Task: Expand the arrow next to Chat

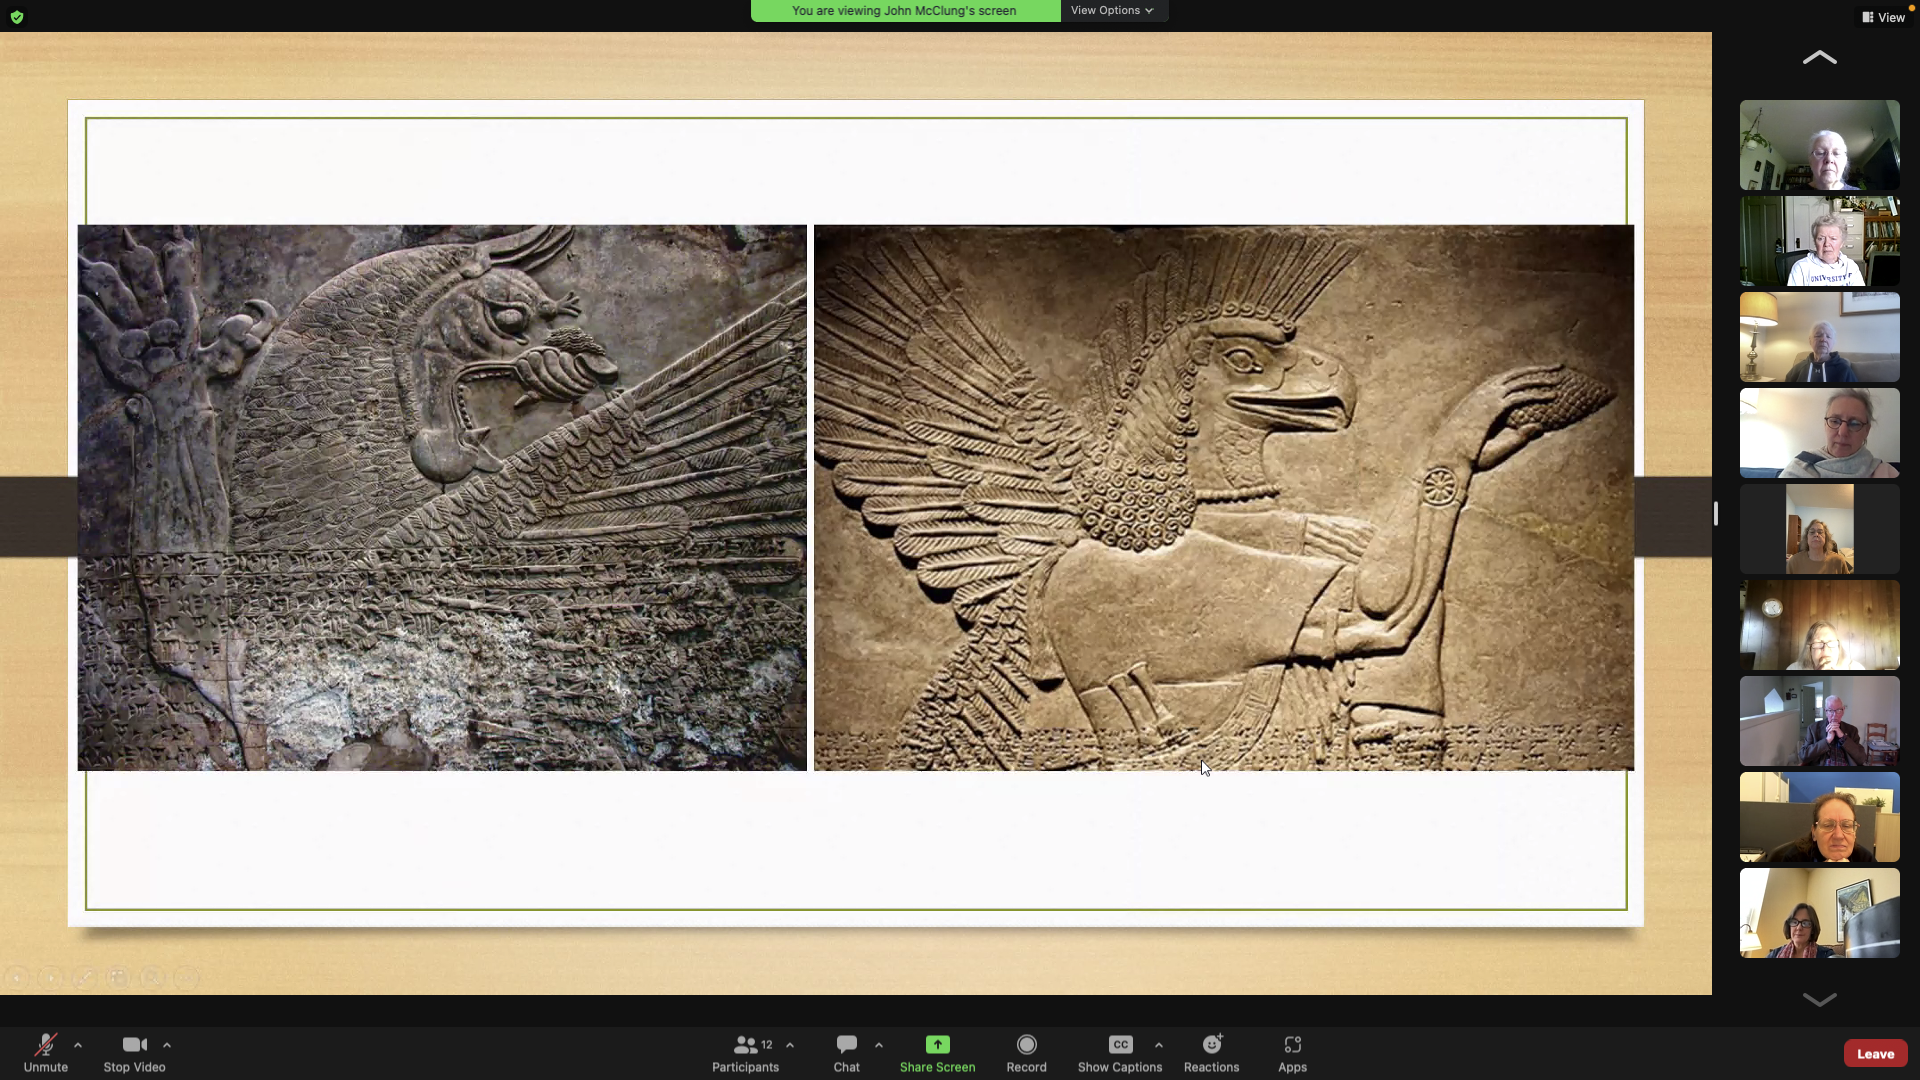Action: (879, 1045)
